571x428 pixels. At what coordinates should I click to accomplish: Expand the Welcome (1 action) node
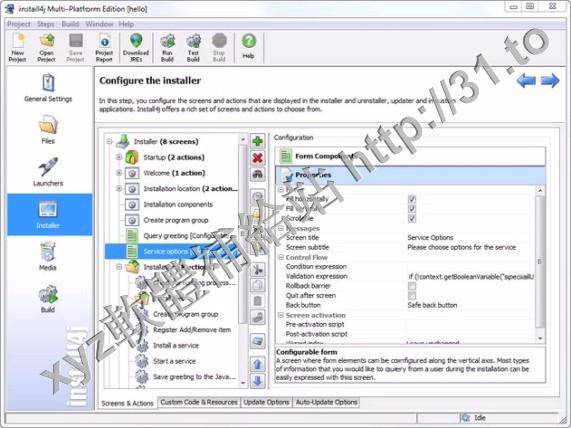[119, 173]
